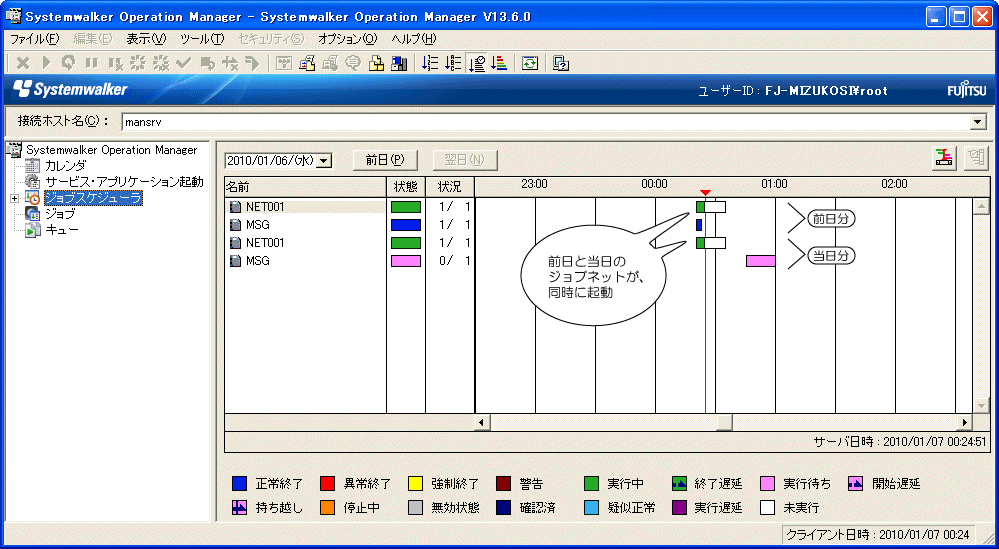999x549 pixels.
Task: Click the blue status cell of MSG row
Action: (x=406, y=225)
